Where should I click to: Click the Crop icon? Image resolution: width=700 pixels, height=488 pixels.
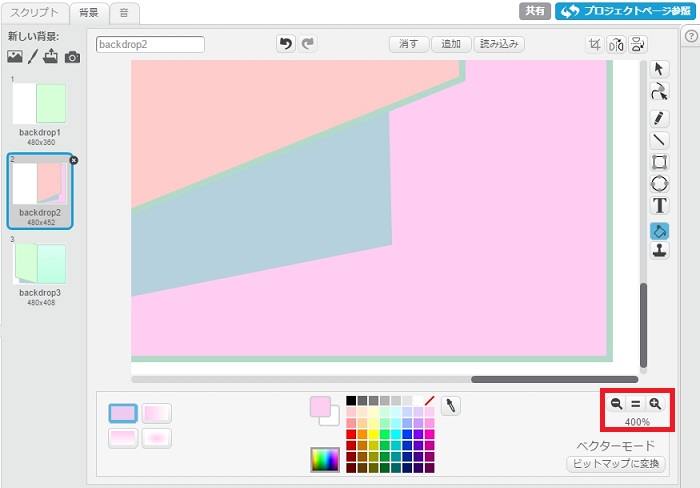coord(594,44)
